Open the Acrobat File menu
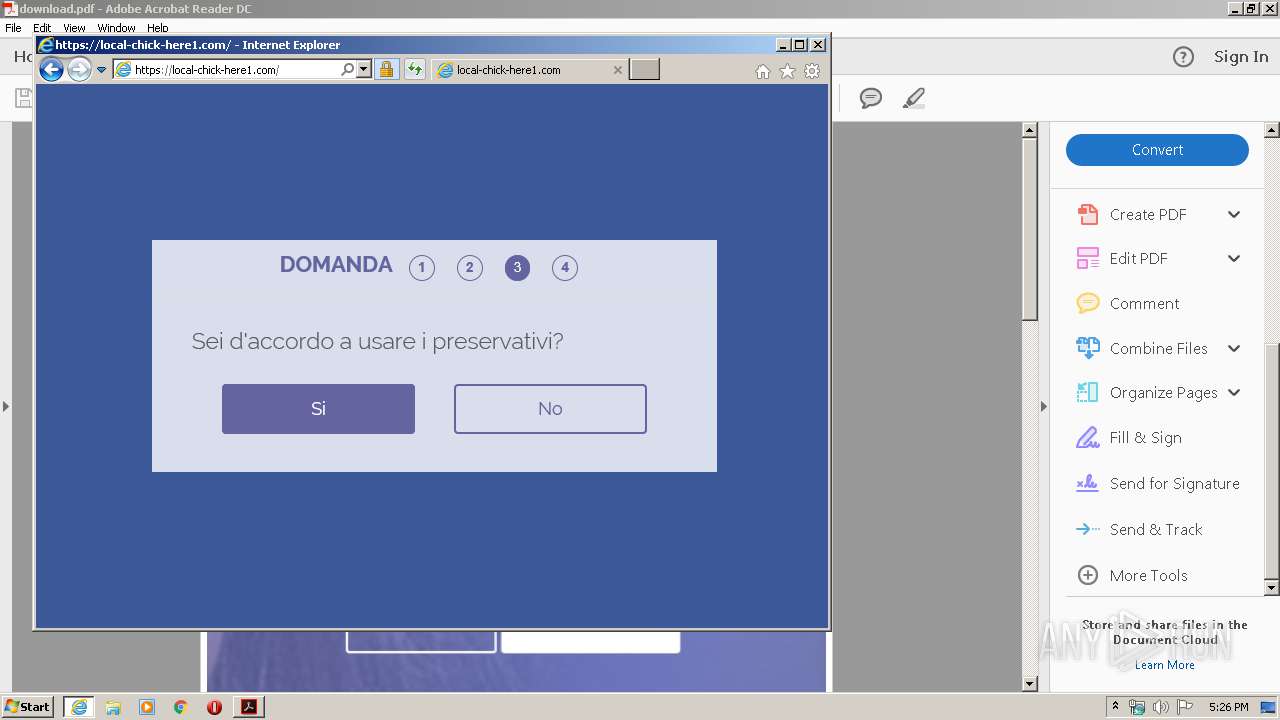1280x720 pixels. point(13,28)
